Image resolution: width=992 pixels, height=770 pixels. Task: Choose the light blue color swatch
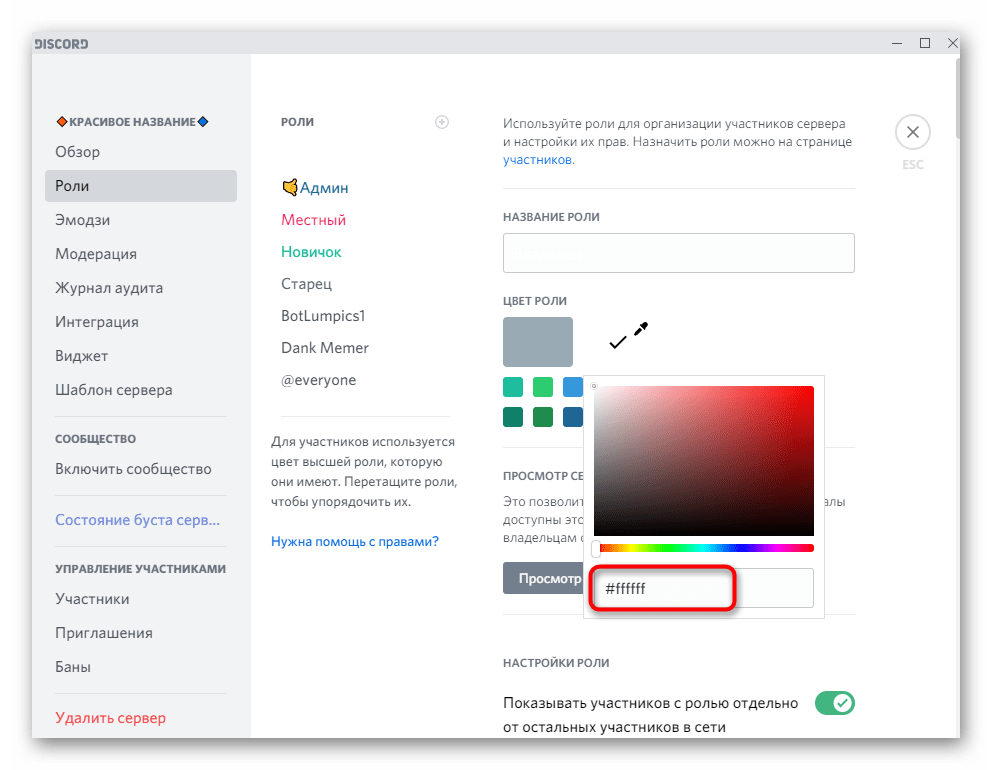tap(573, 387)
